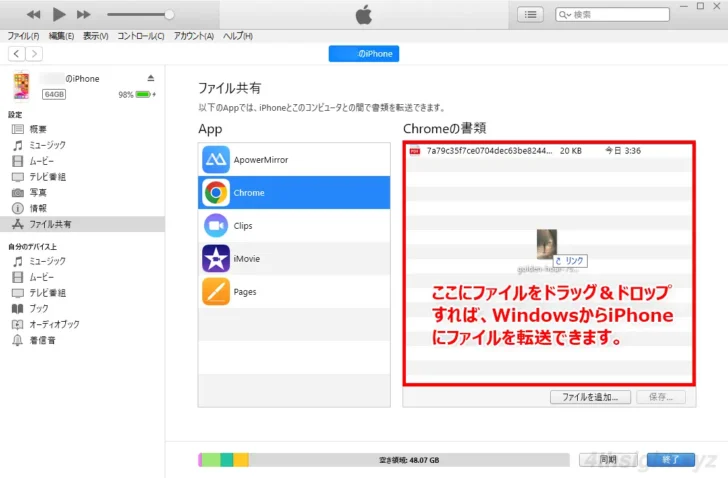Go back with the left chevron

tap(17, 54)
